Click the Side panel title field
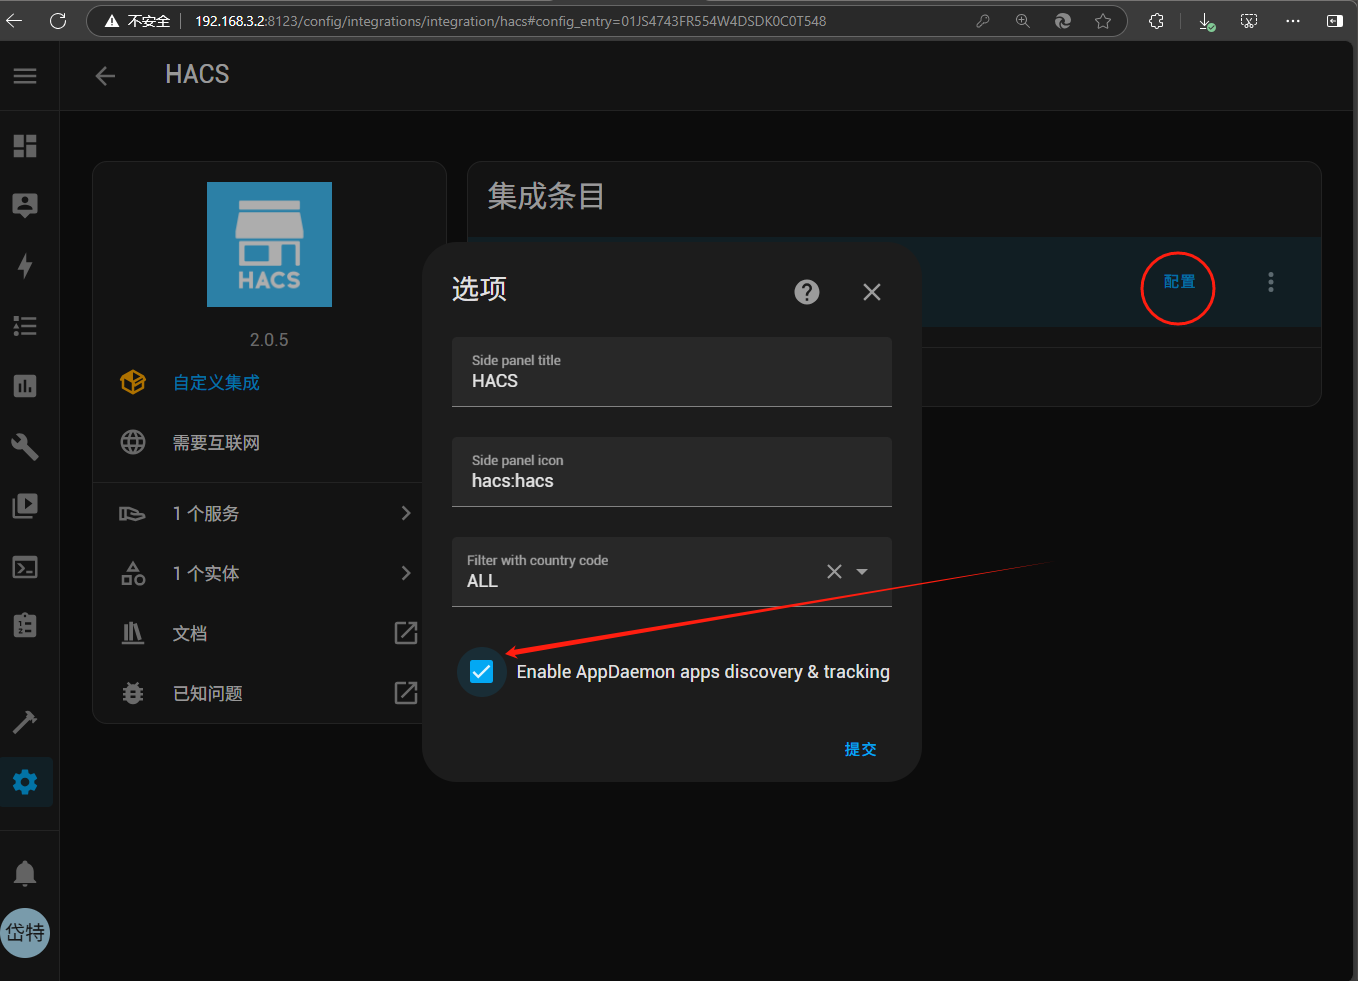The width and height of the screenshot is (1358, 981). click(x=671, y=372)
